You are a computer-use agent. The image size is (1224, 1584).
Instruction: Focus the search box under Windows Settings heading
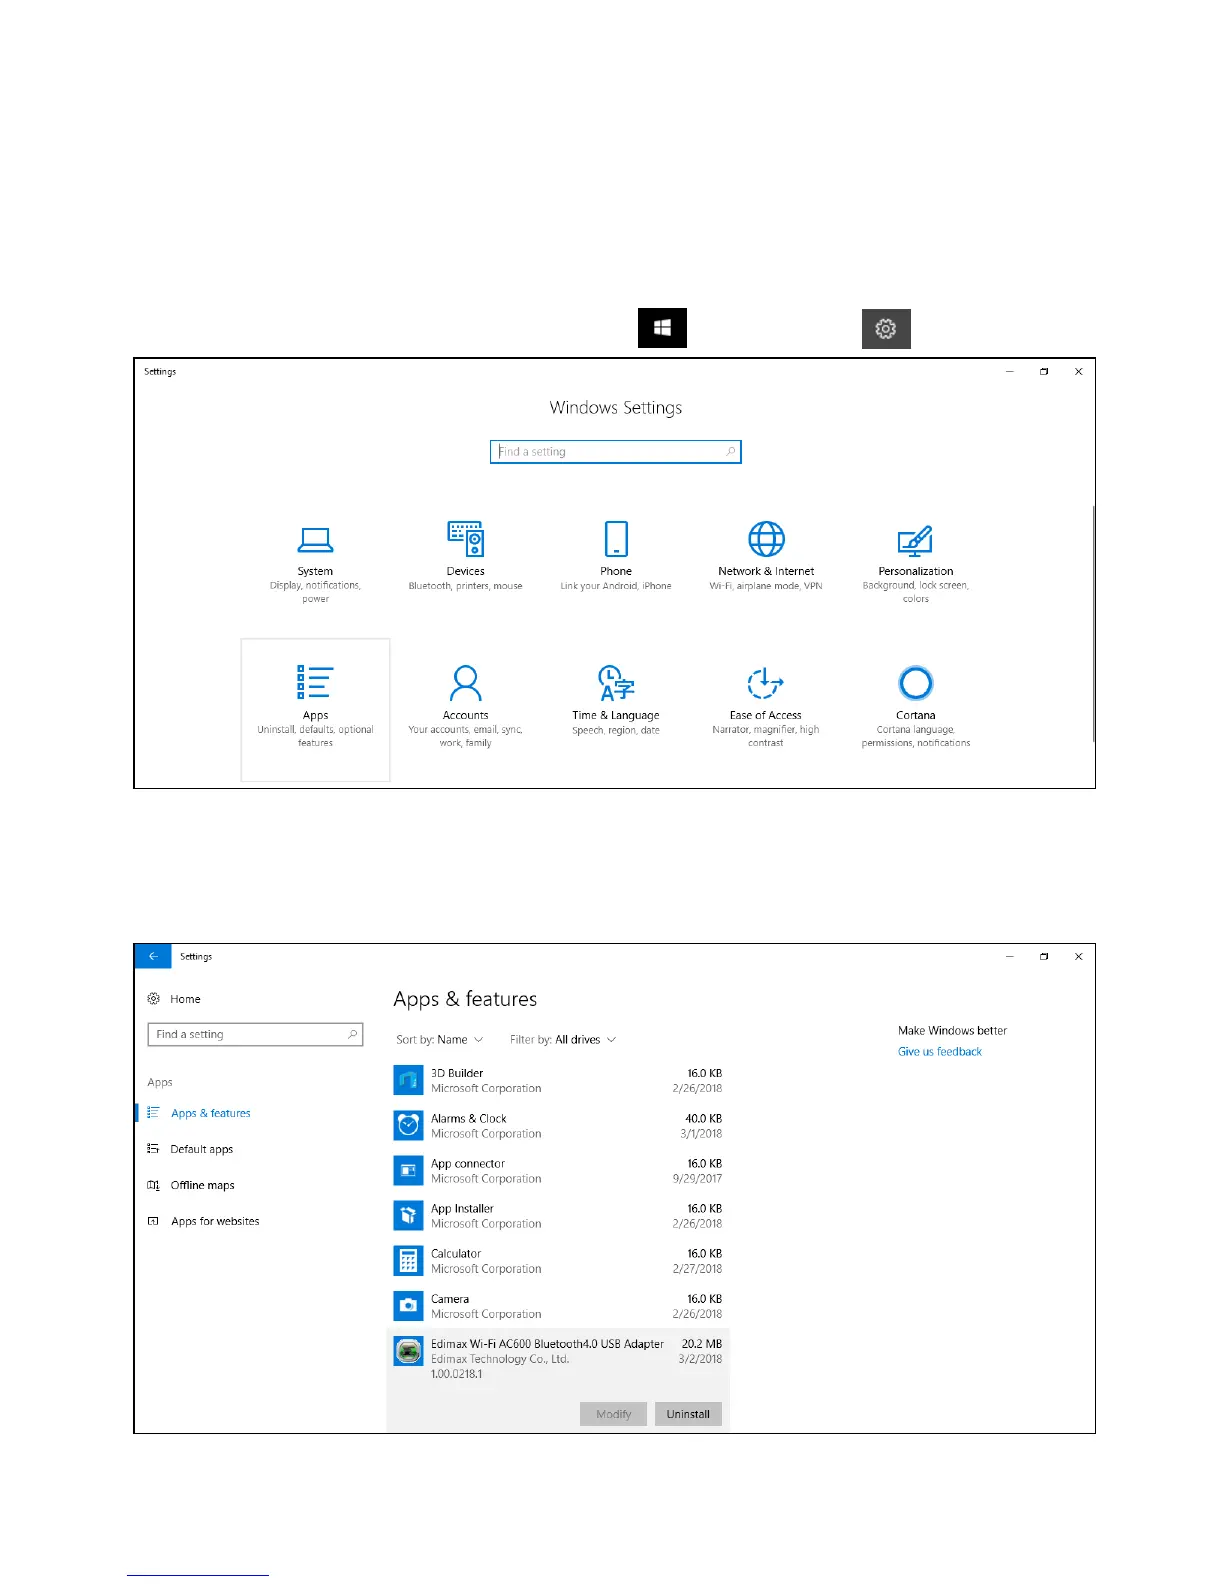tap(616, 452)
